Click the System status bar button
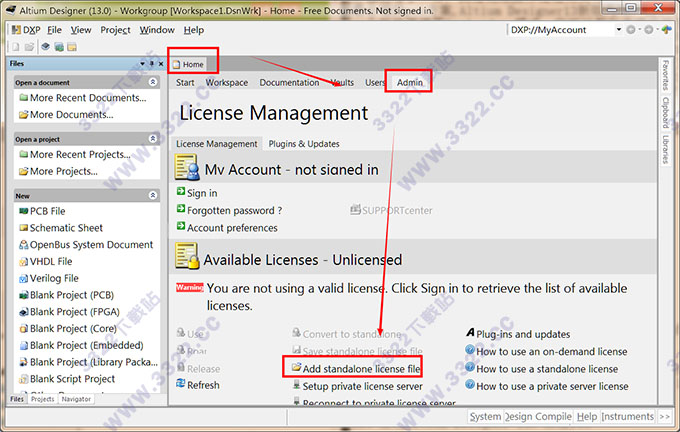The width and height of the screenshot is (680, 432). point(485,416)
